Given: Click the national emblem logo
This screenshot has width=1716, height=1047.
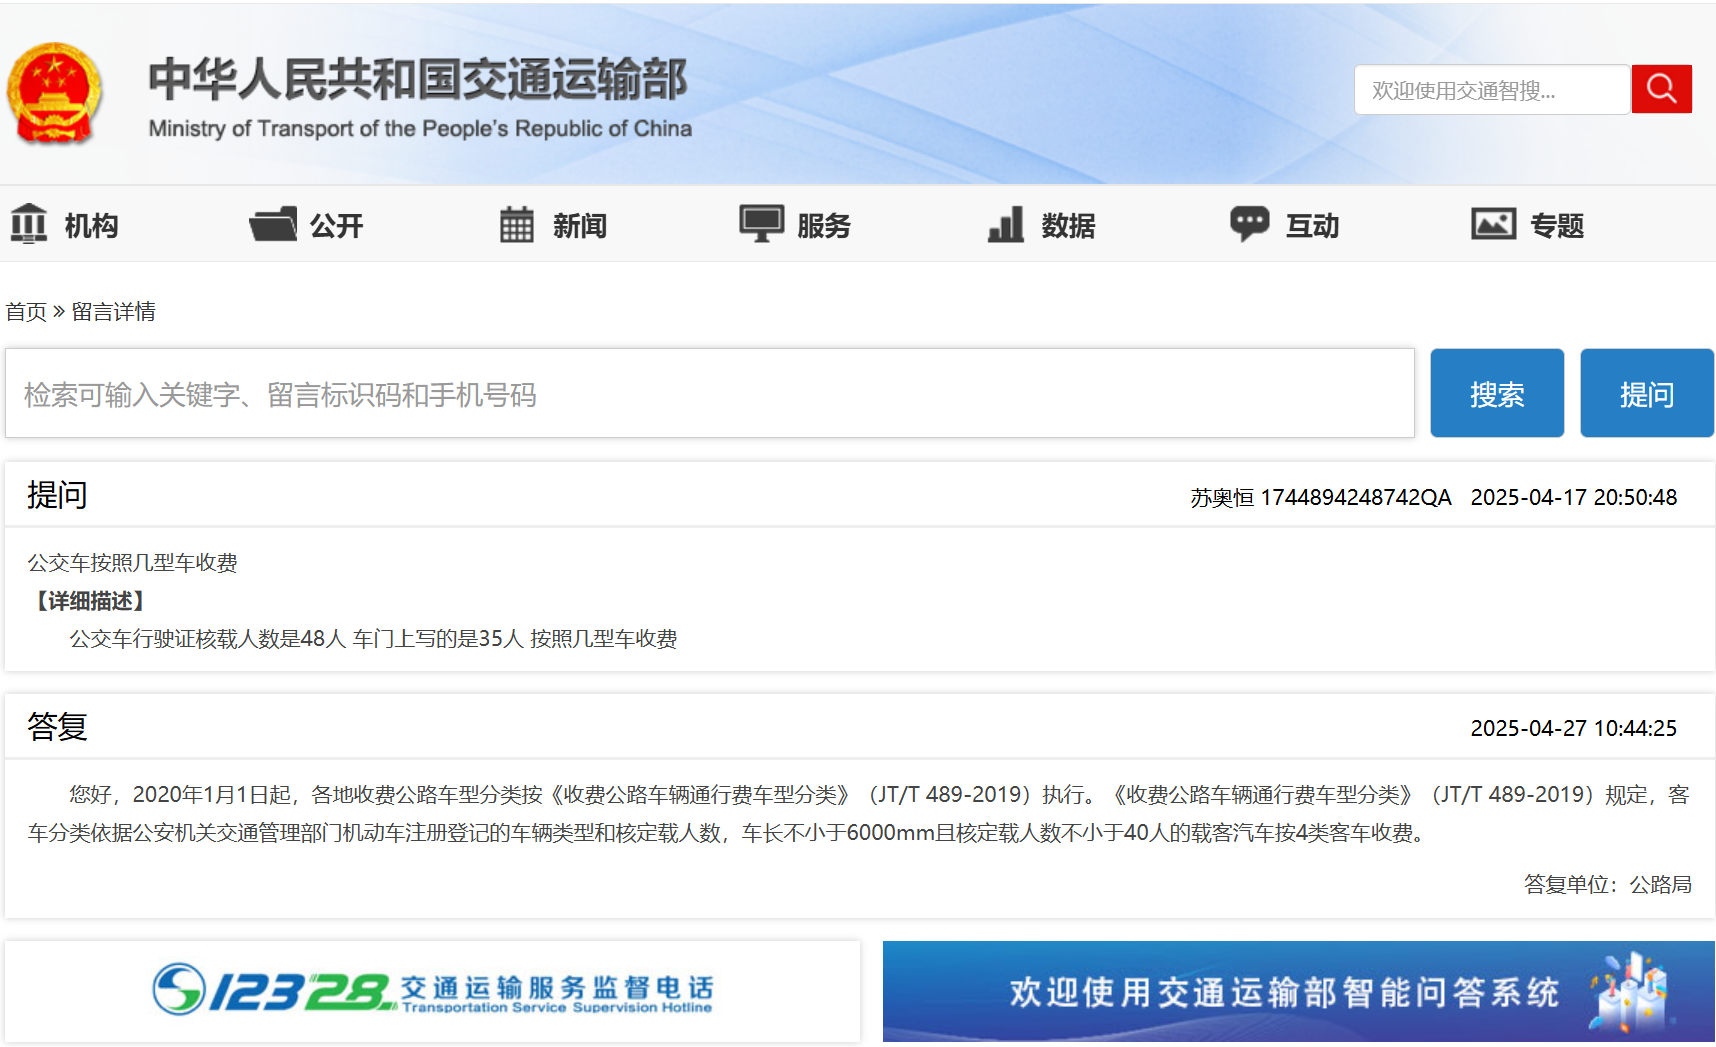Looking at the screenshot, I should 54,94.
